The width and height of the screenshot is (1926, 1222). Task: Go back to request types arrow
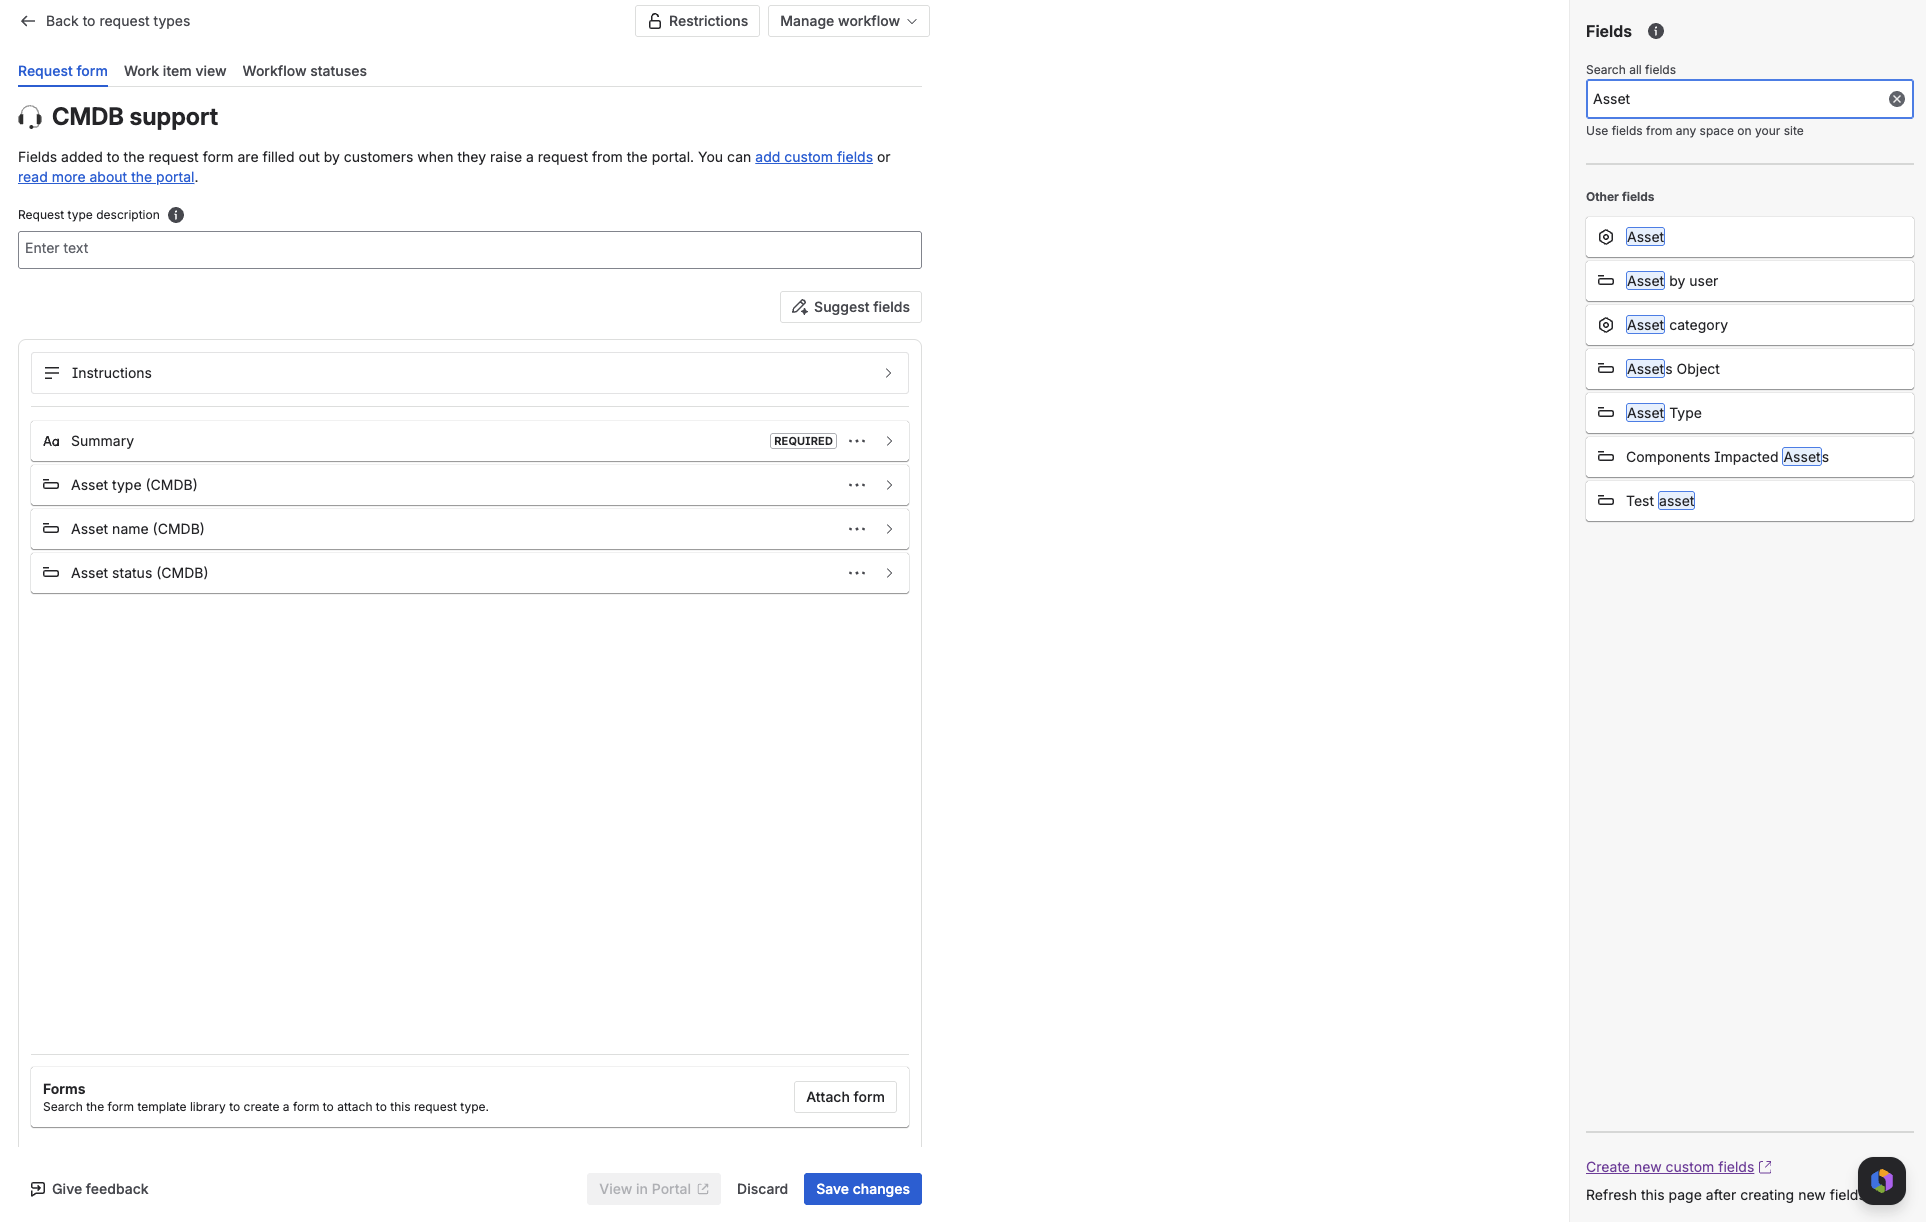(x=28, y=21)
